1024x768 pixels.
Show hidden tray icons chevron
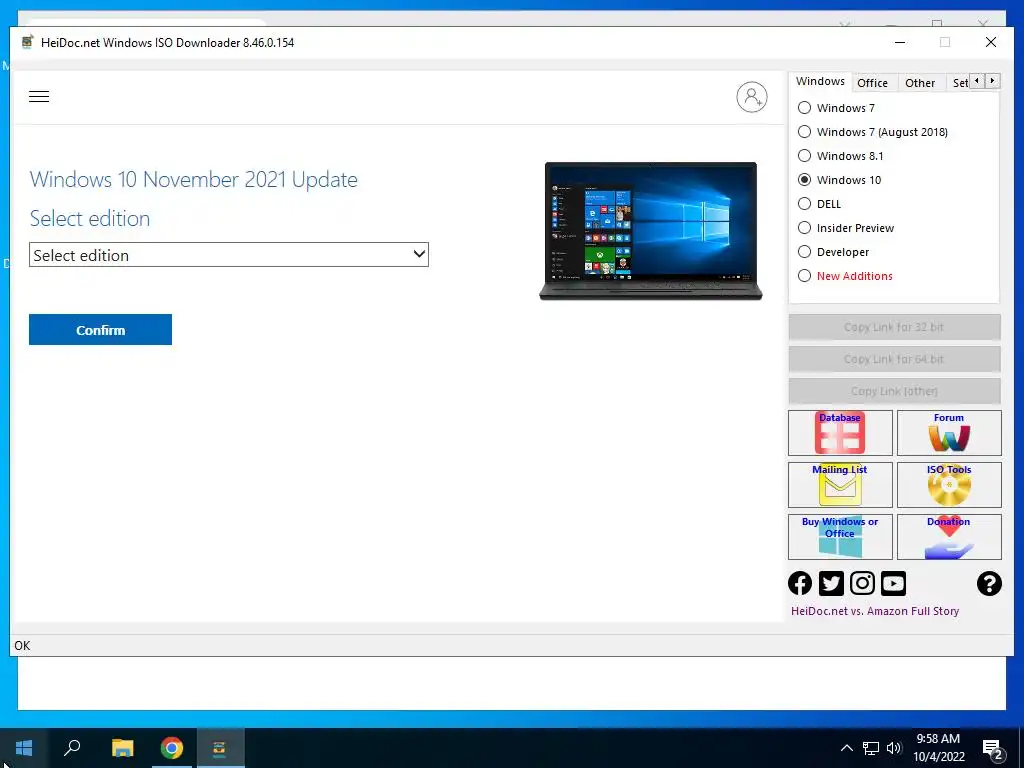846,748
